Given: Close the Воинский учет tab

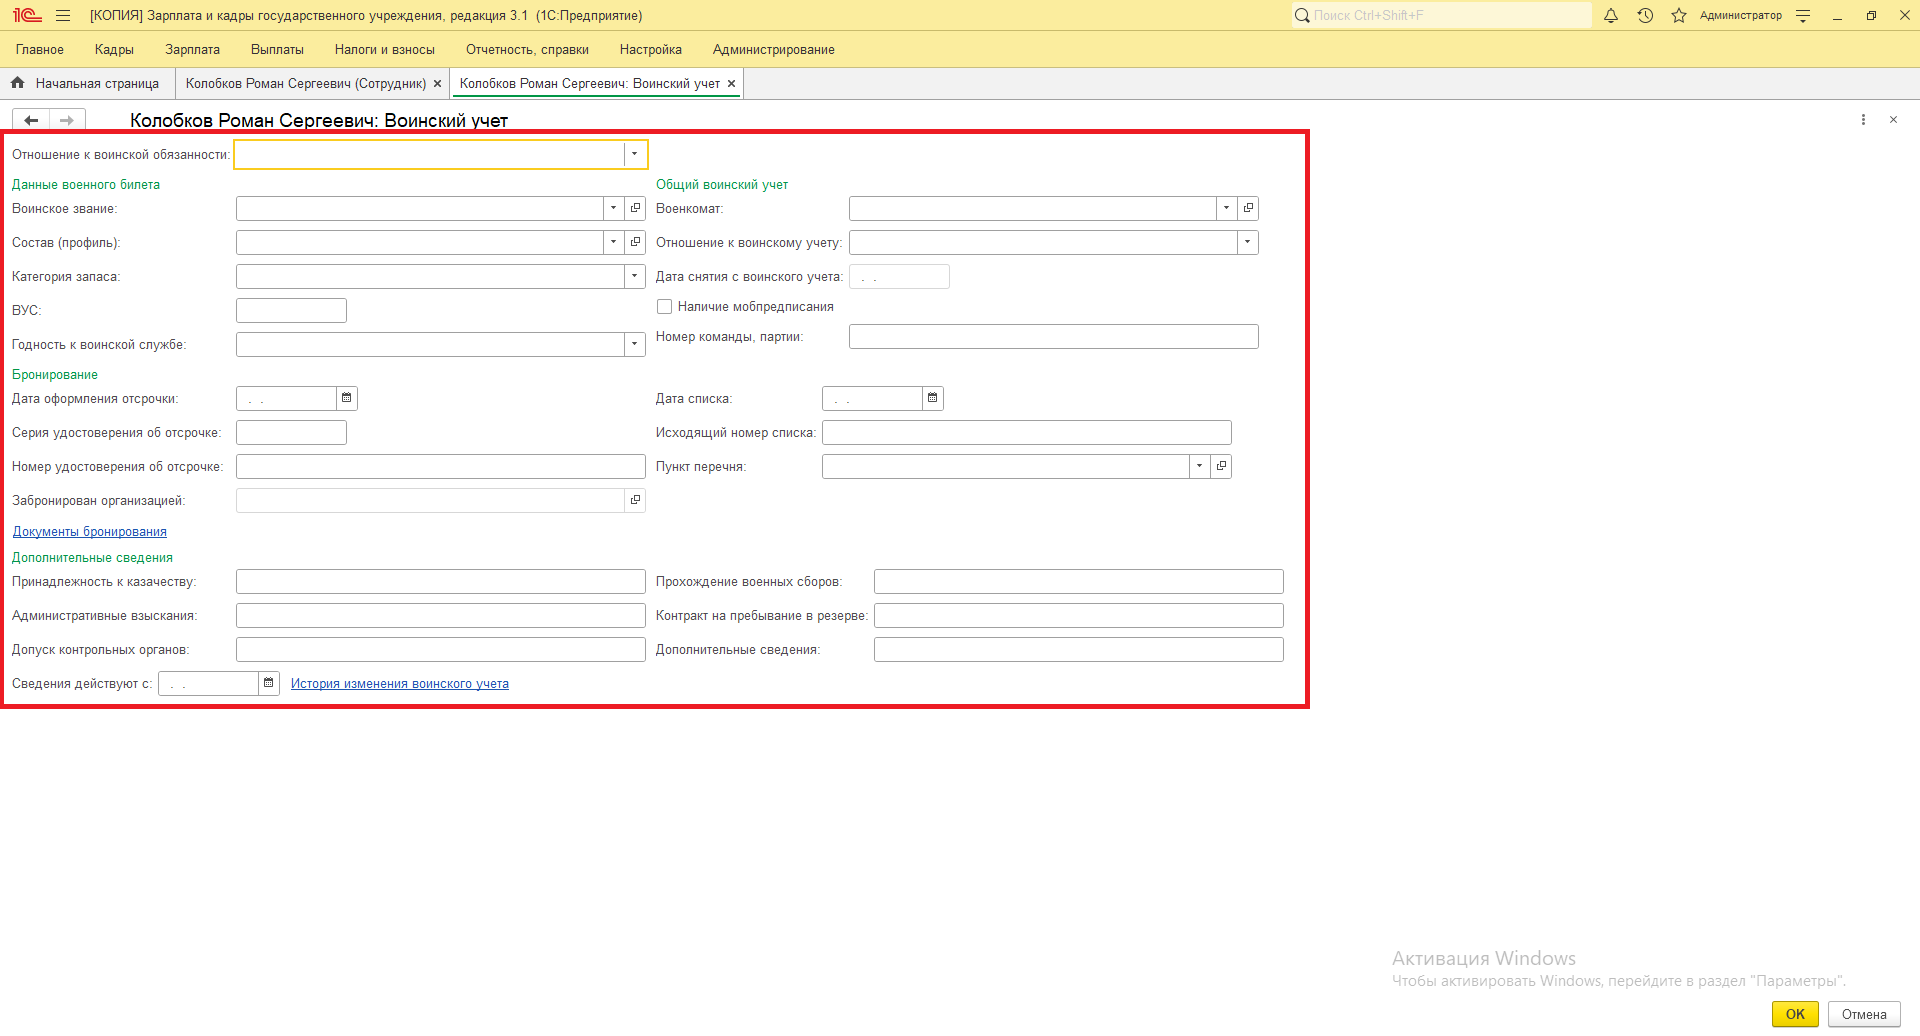Looking at the screenshot, I should (731, 84).
